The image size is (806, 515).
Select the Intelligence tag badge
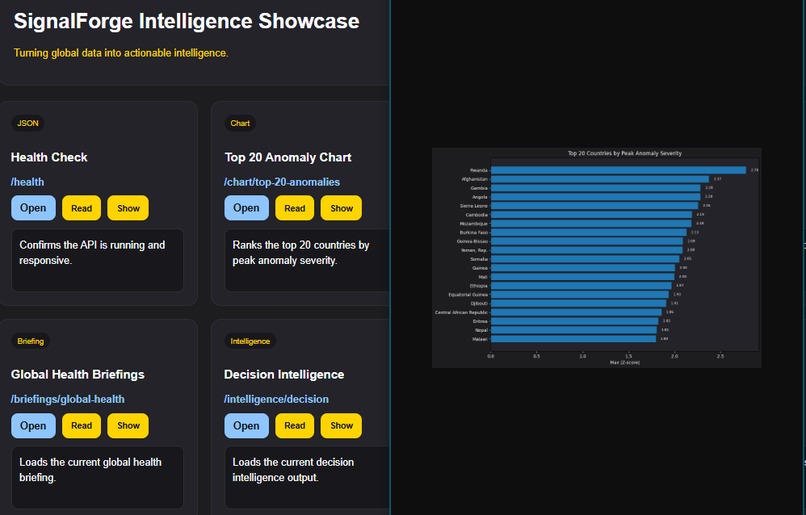(x=250, y=341)
